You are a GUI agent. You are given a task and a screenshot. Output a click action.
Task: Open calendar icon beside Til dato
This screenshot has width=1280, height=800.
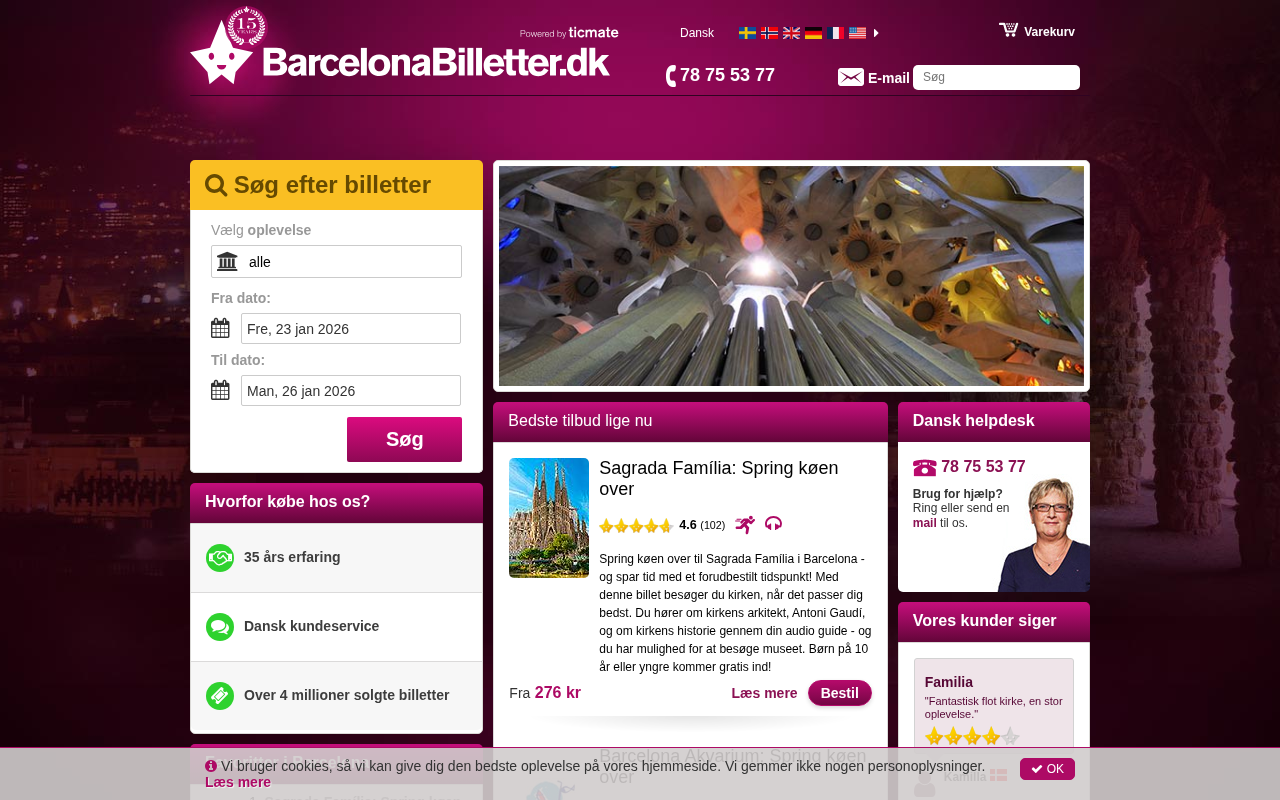pyautogui.click(x=220, y=390)
